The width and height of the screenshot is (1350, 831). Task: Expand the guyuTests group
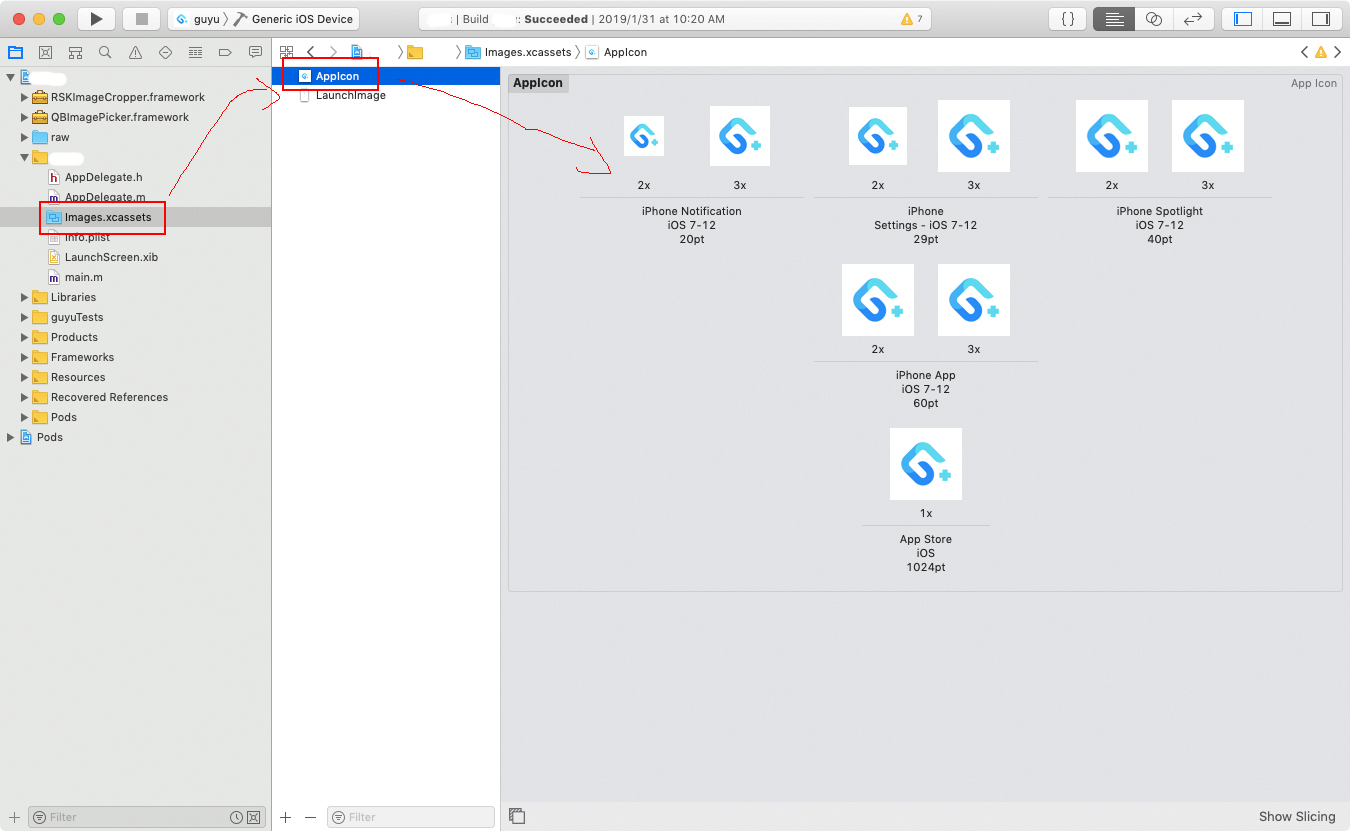(25, 317)
